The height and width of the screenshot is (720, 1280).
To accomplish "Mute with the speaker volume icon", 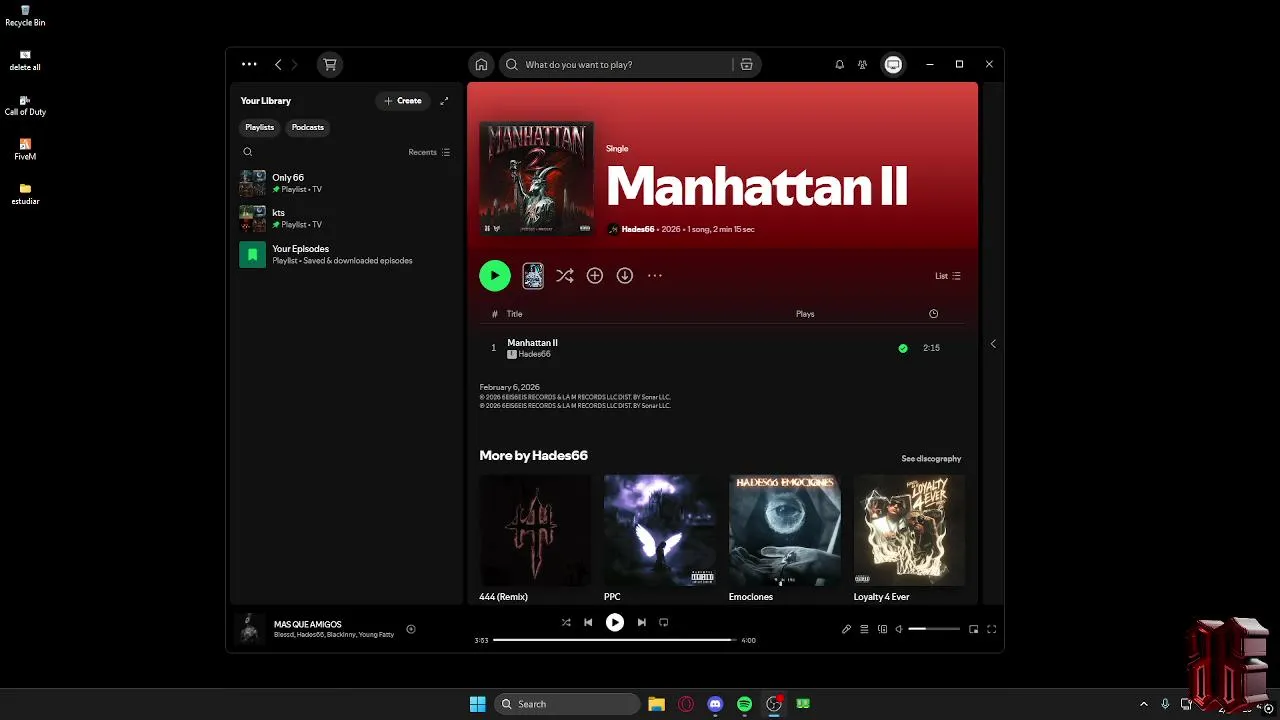I will coord(899,629).
